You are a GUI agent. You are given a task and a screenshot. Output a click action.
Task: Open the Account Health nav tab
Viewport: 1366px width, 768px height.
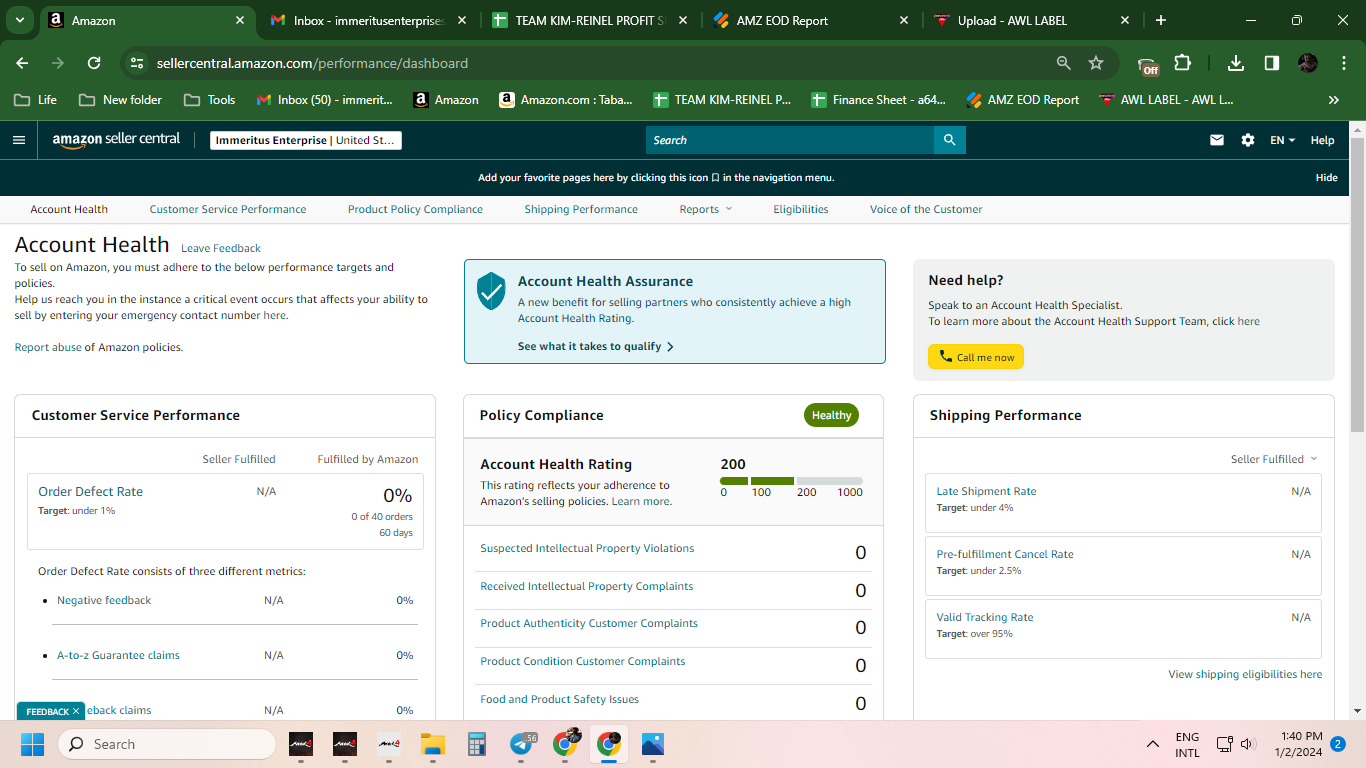click(69, 209)
